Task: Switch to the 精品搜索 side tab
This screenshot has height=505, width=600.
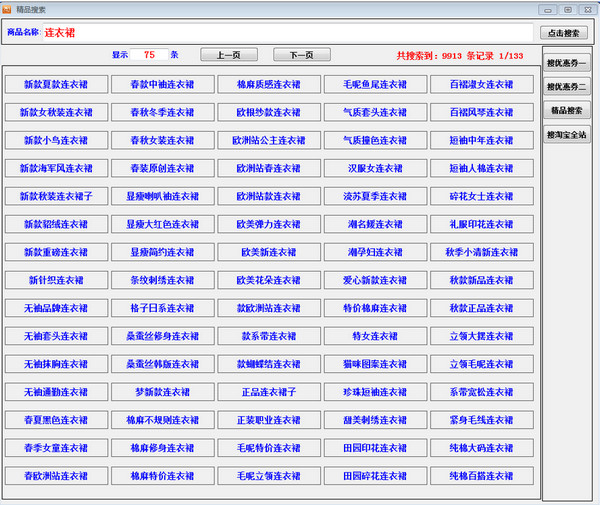Action: point(567,110)
